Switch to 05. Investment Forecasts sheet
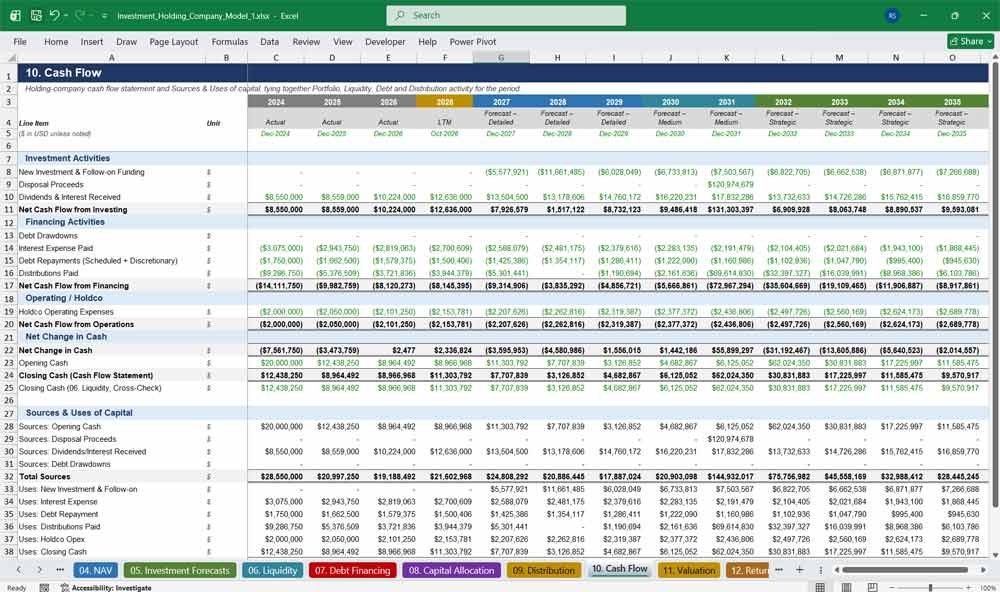 (x=180, y=570)
